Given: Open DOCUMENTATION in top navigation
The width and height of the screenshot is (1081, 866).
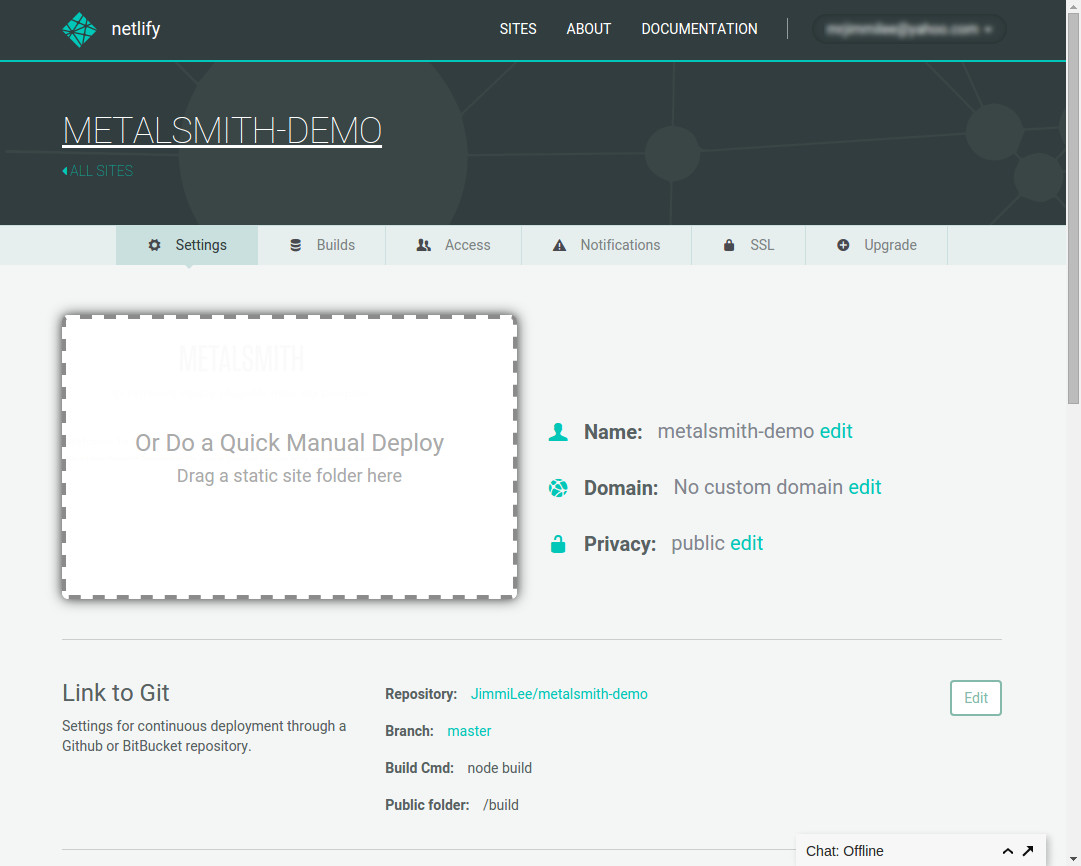Looking at the screenshot, I should tap(699, 29).
